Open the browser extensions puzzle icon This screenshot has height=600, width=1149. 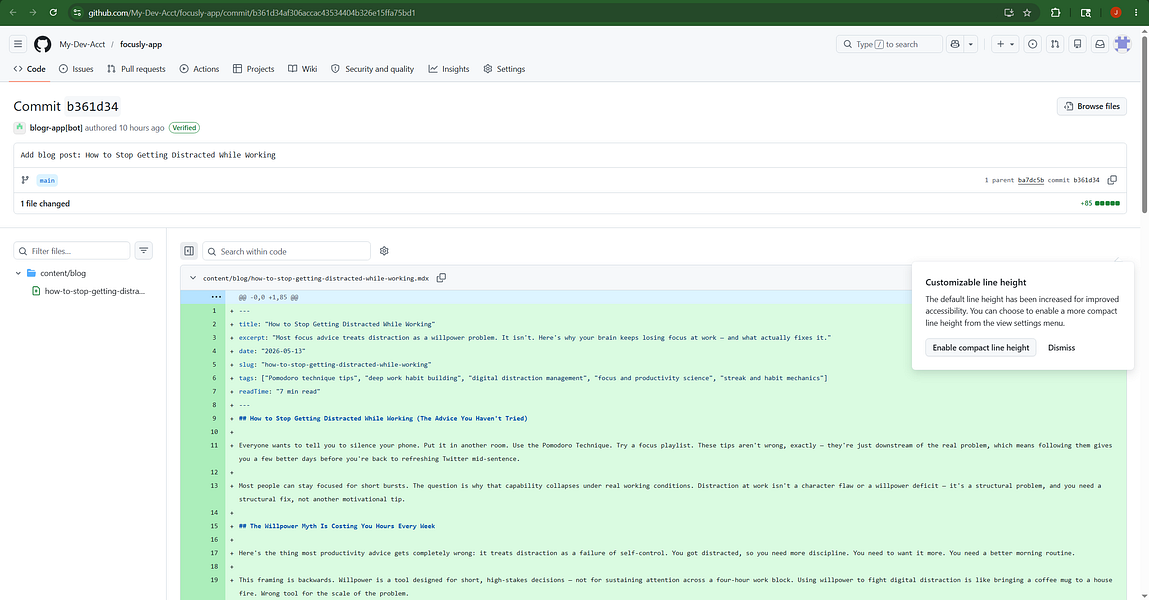click(x=1055, y=12)
